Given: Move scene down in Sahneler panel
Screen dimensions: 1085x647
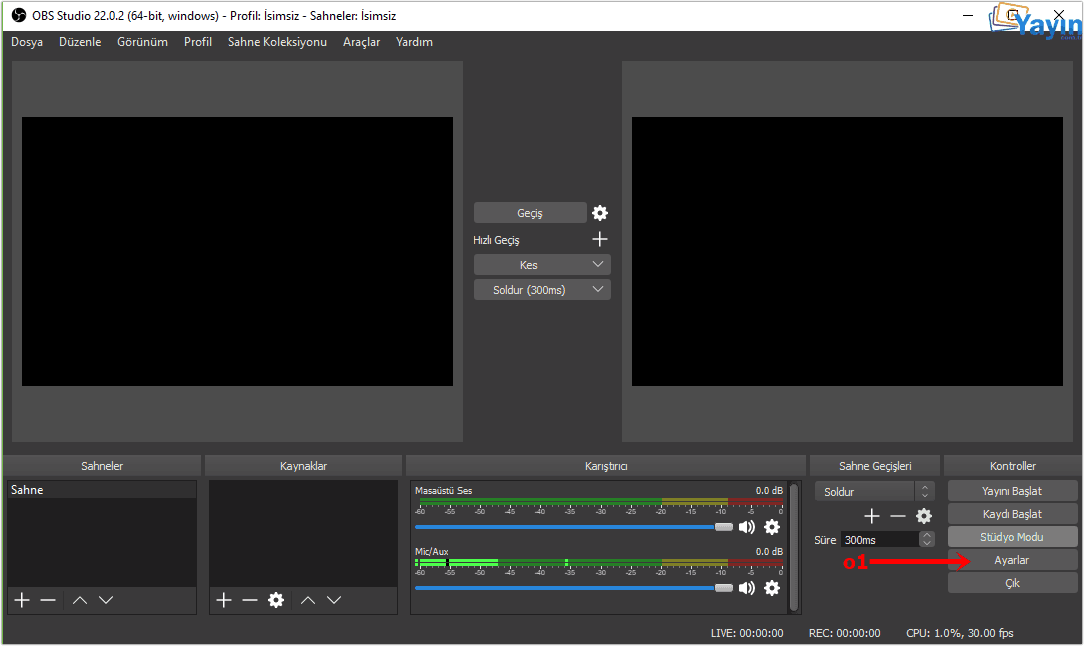Looking at the screenshot, I should tap(106, 600).
